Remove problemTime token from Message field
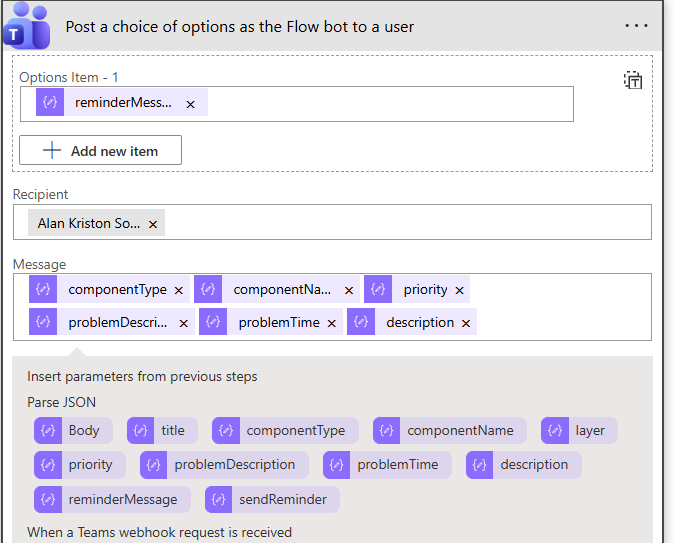This screenshot has width=675, height=543. point(331,323)
